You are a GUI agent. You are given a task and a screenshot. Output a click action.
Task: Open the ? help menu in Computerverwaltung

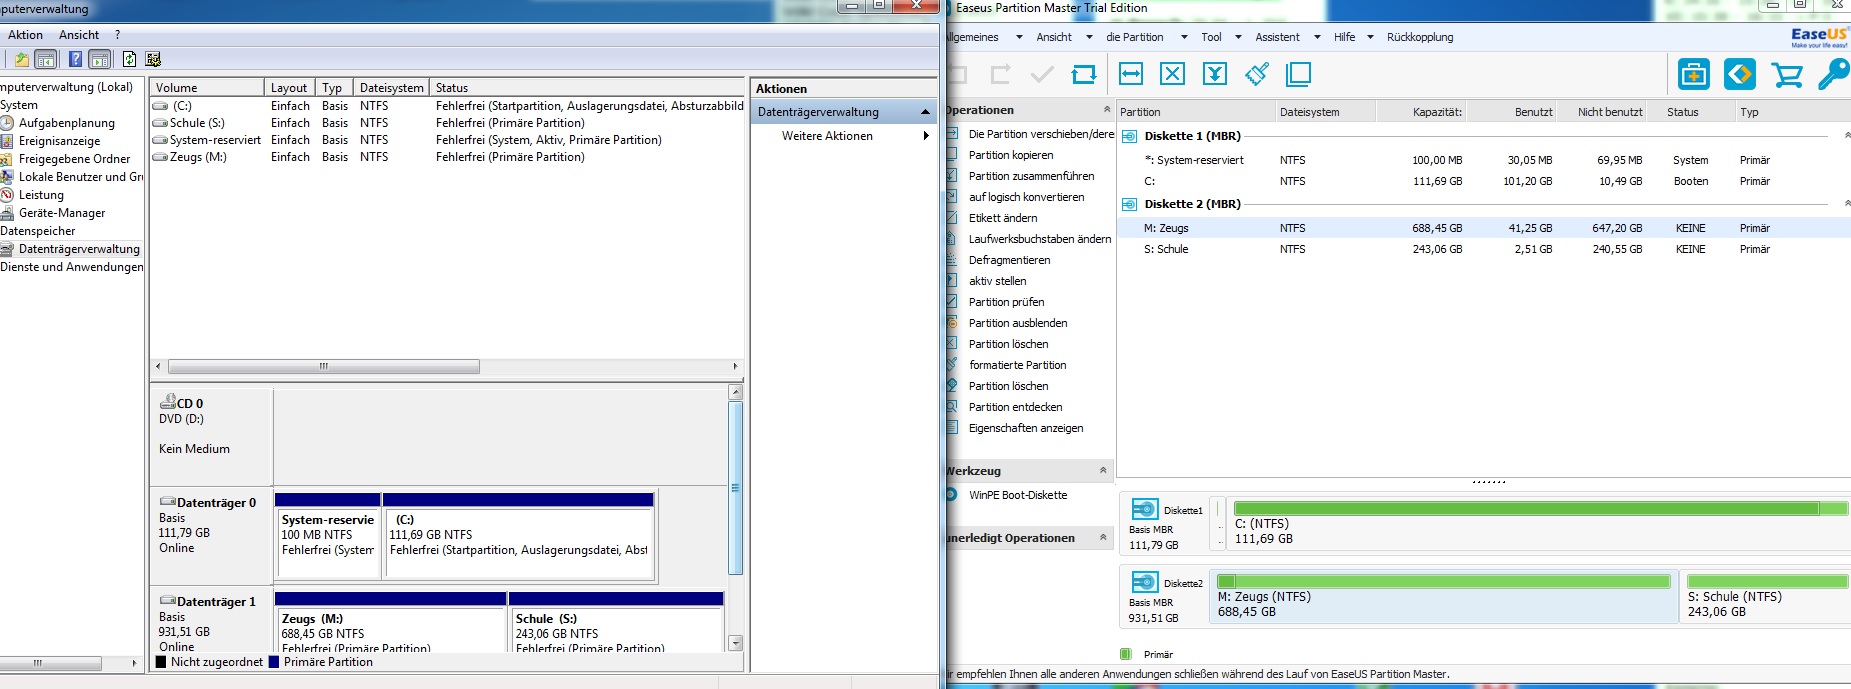coord(117,35)
